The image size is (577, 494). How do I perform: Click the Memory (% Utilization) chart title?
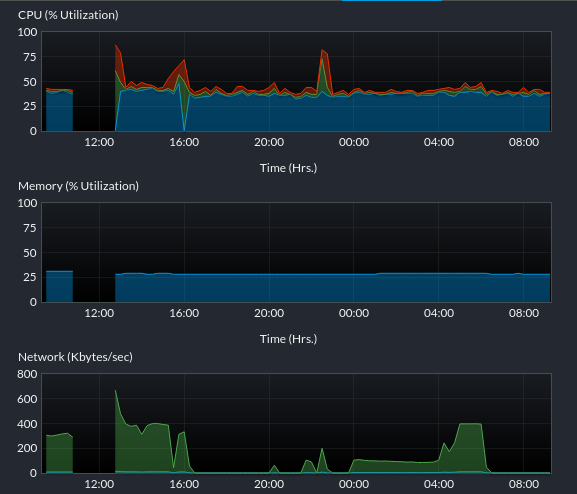coord(78,186)
